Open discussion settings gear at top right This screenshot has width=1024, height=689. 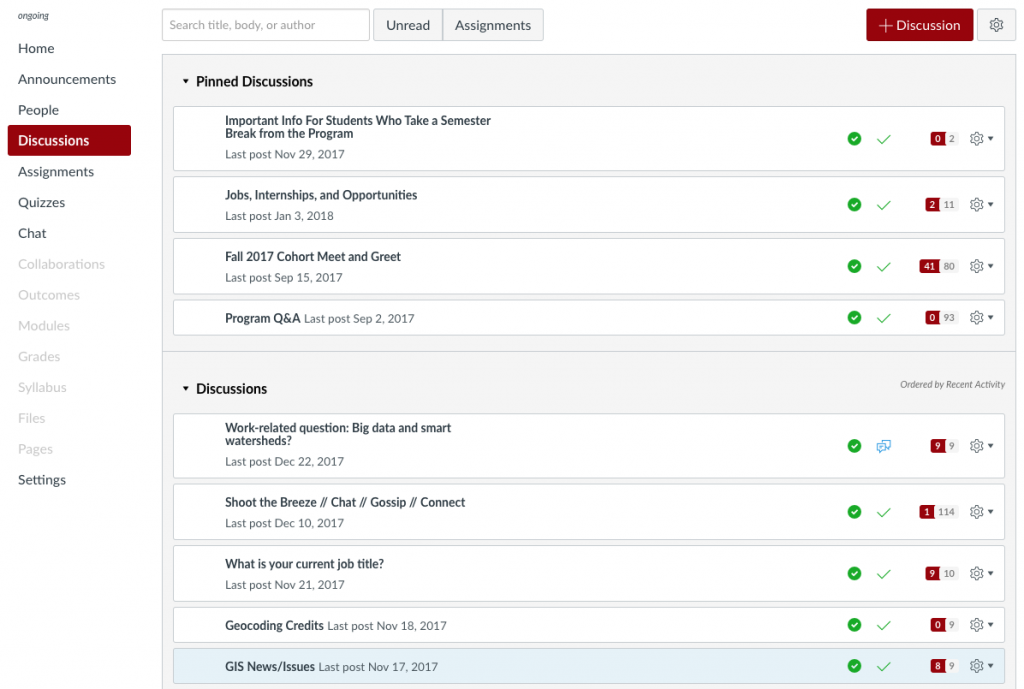[x=996, y=25]
